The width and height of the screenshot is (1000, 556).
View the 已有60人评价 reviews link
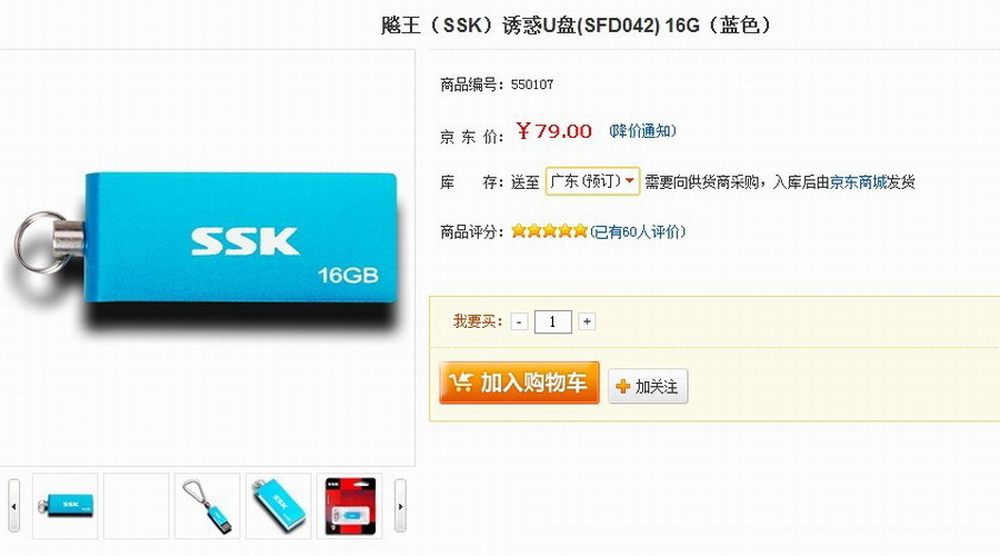tap(638, 231)
